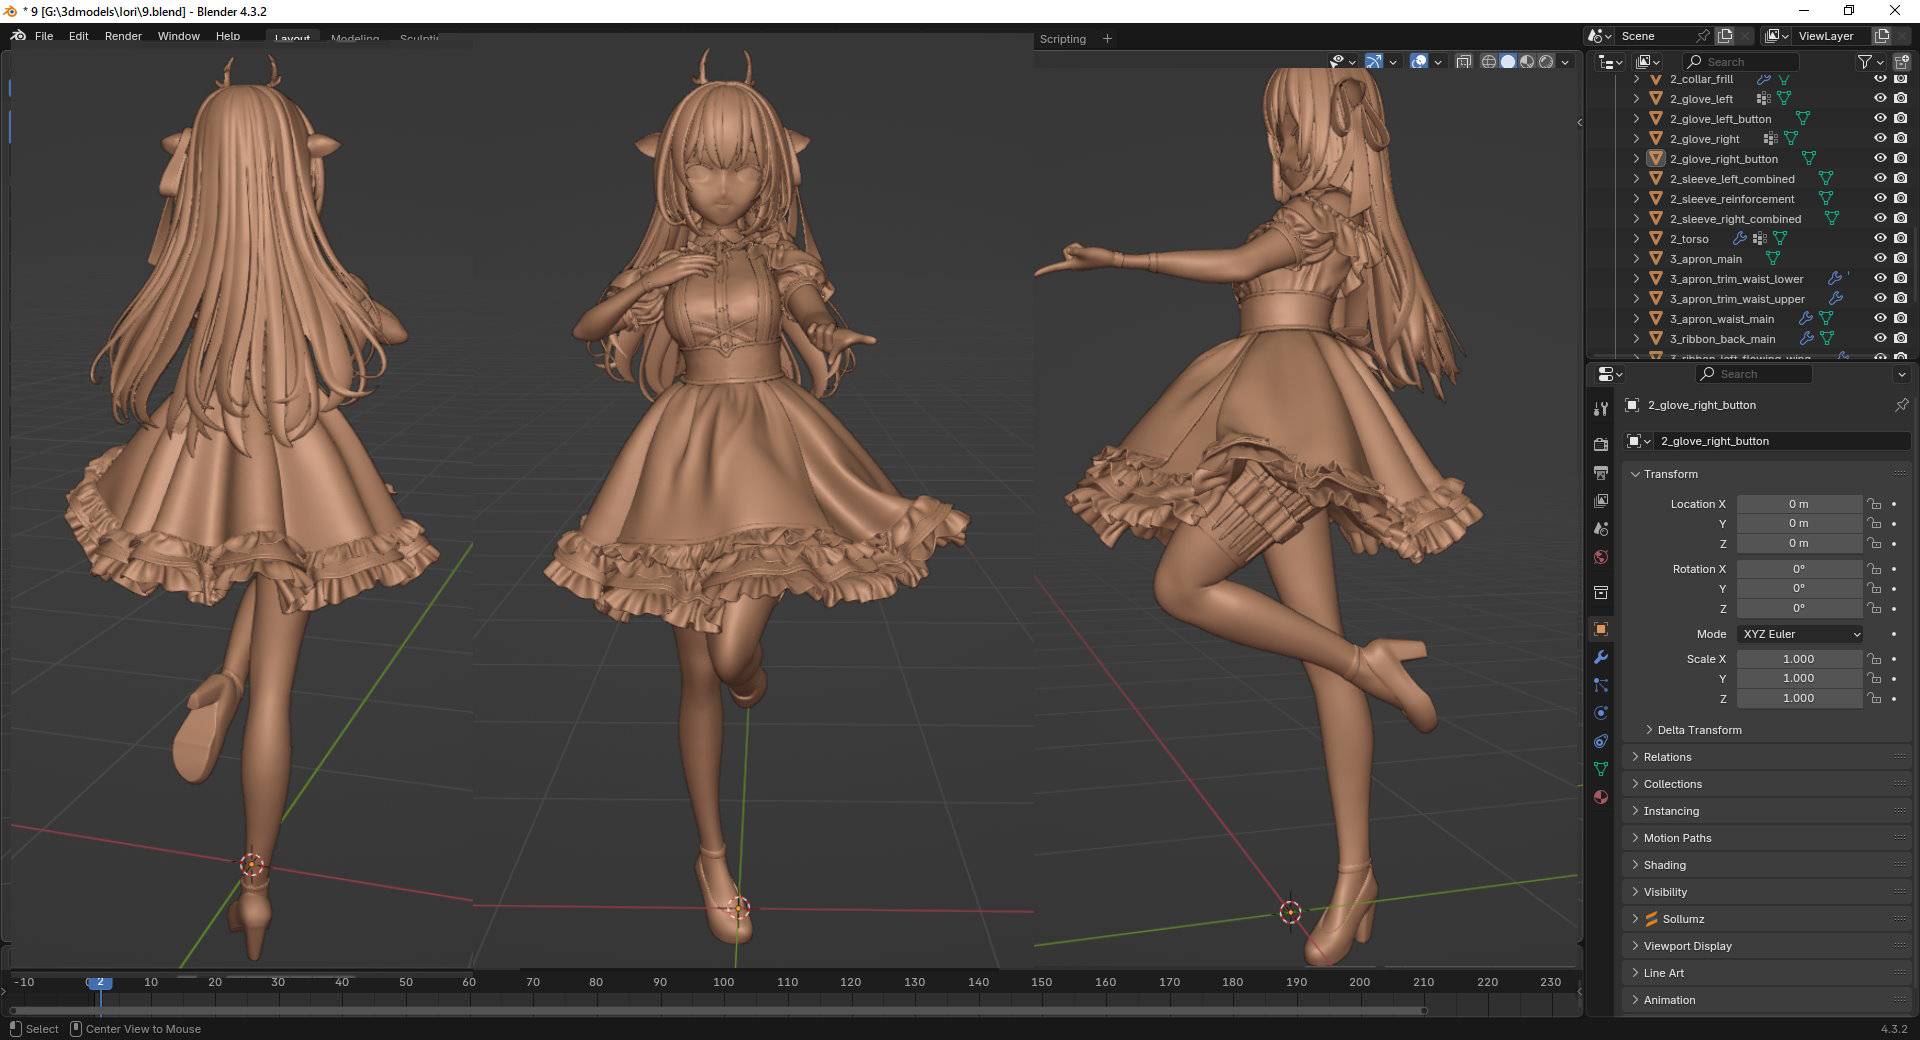The width and height of the screenshot is (1920, 1040).
Task: Open the rotation Mode XYZ Euler dropdown
Action: coord(1801,634)
